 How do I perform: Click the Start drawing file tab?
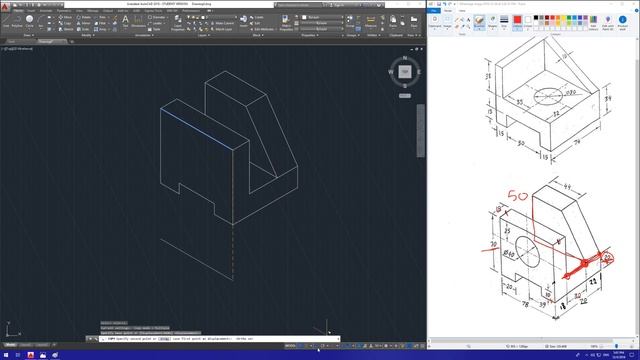click(11, 41)
